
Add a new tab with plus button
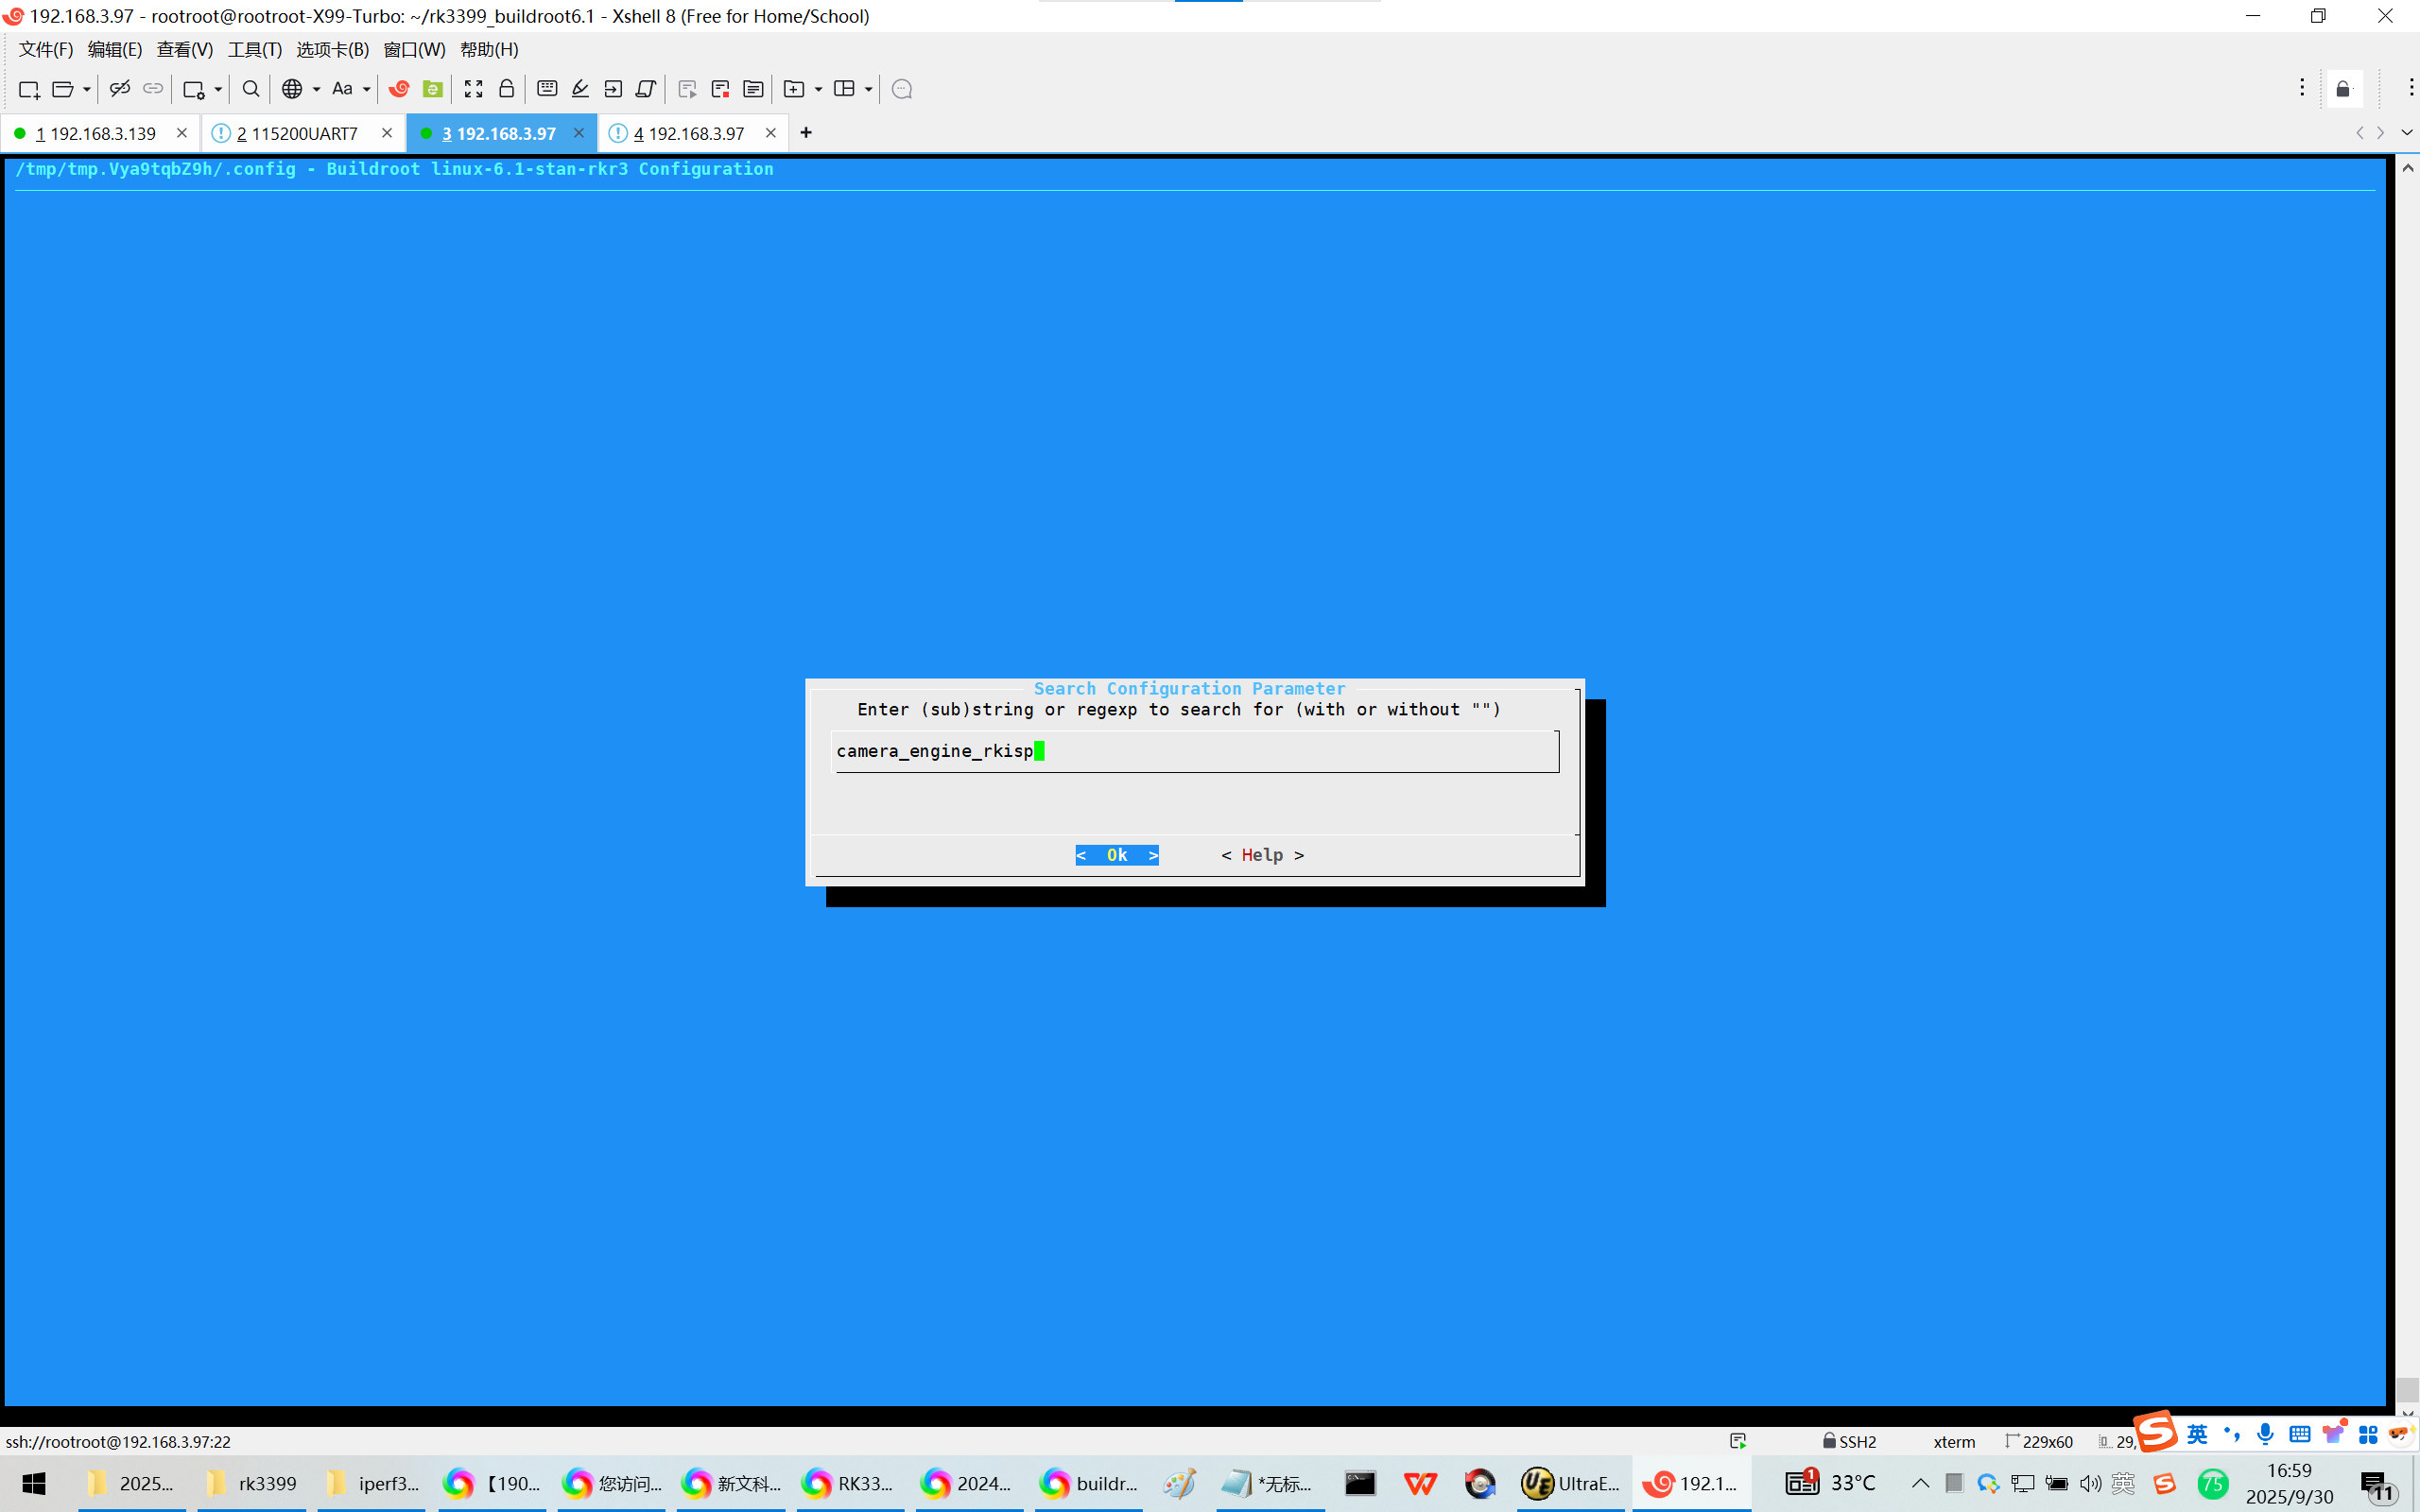tap(806, 133)
